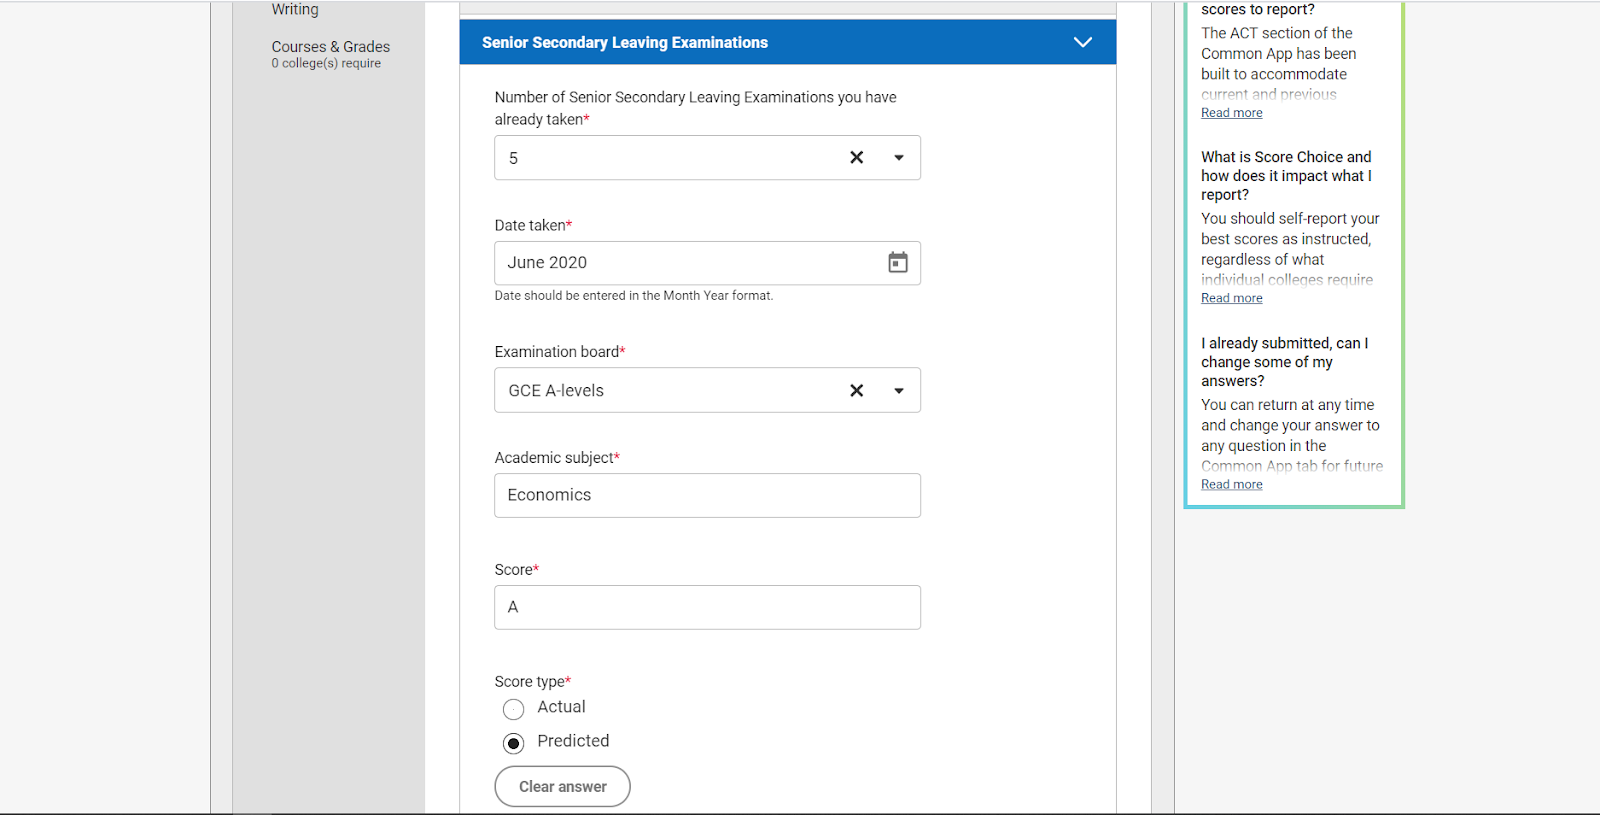Clear the number of examinations selection
This screenshot has height=815, width=1600.
(x=856, y=158)
